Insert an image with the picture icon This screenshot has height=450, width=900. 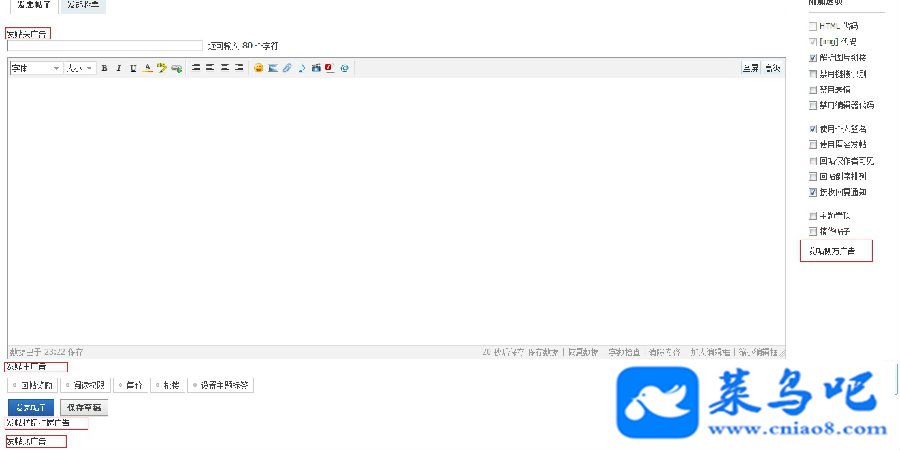coord(273,68)
